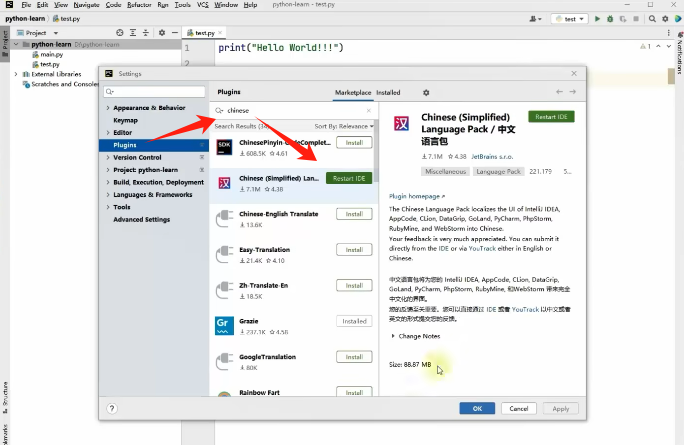Go back with the settings left arrow
The image size is (684, 445).
click(x=559, y=92)
